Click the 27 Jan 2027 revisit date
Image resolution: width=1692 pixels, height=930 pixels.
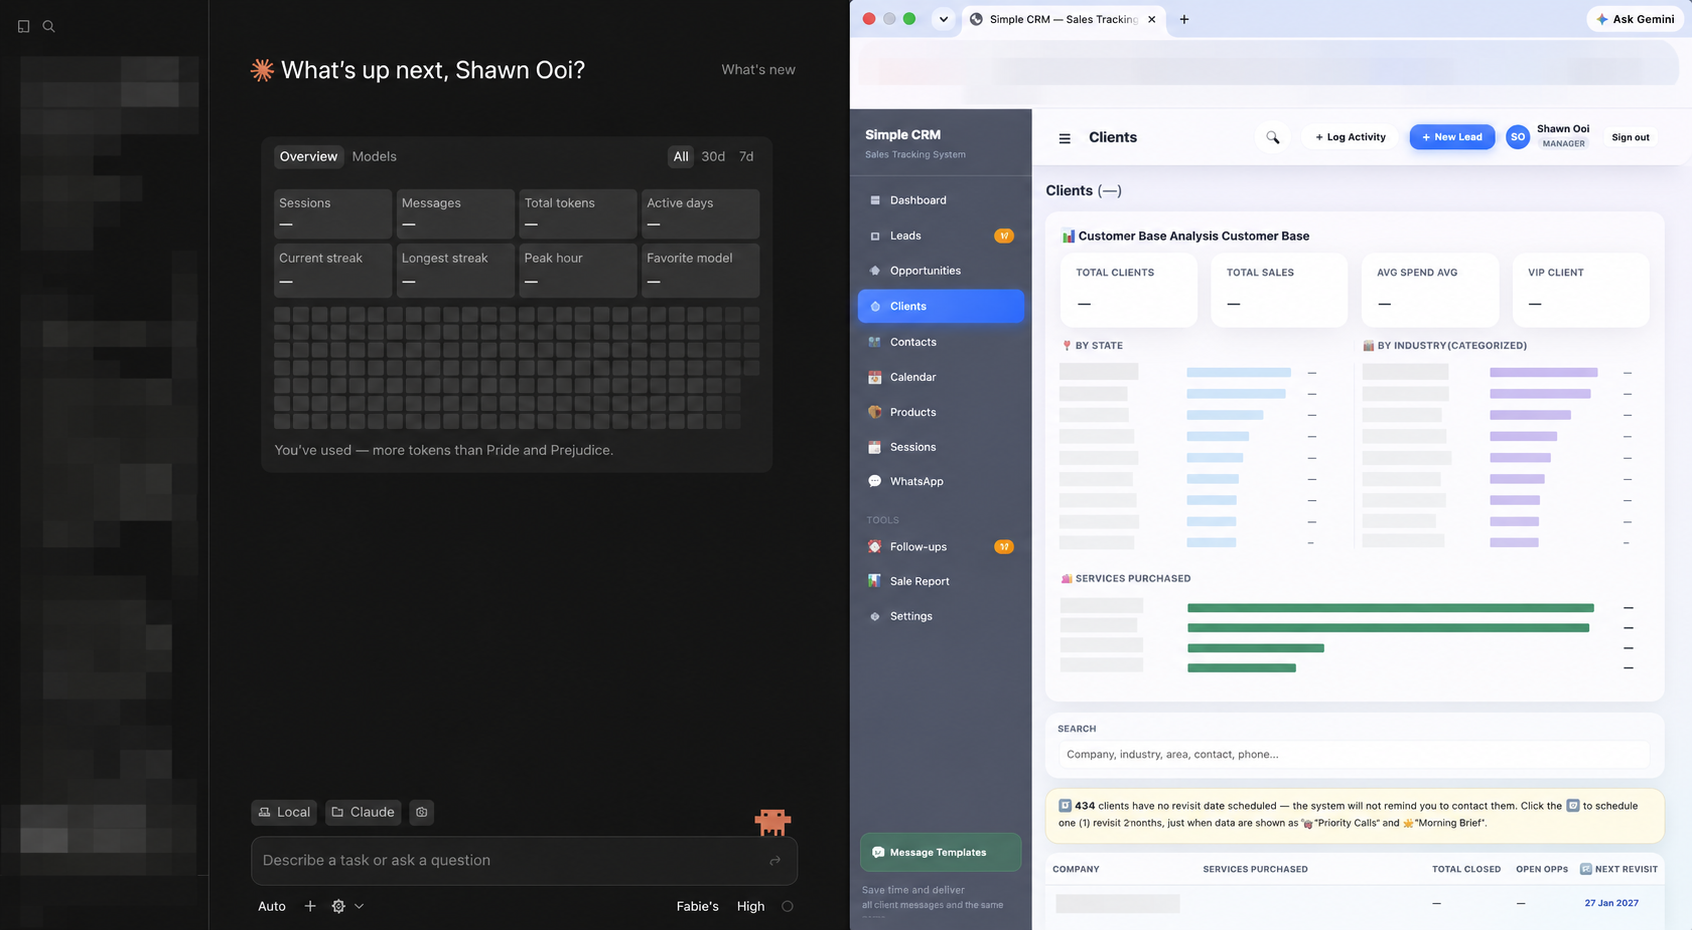tap(1611, 903)
